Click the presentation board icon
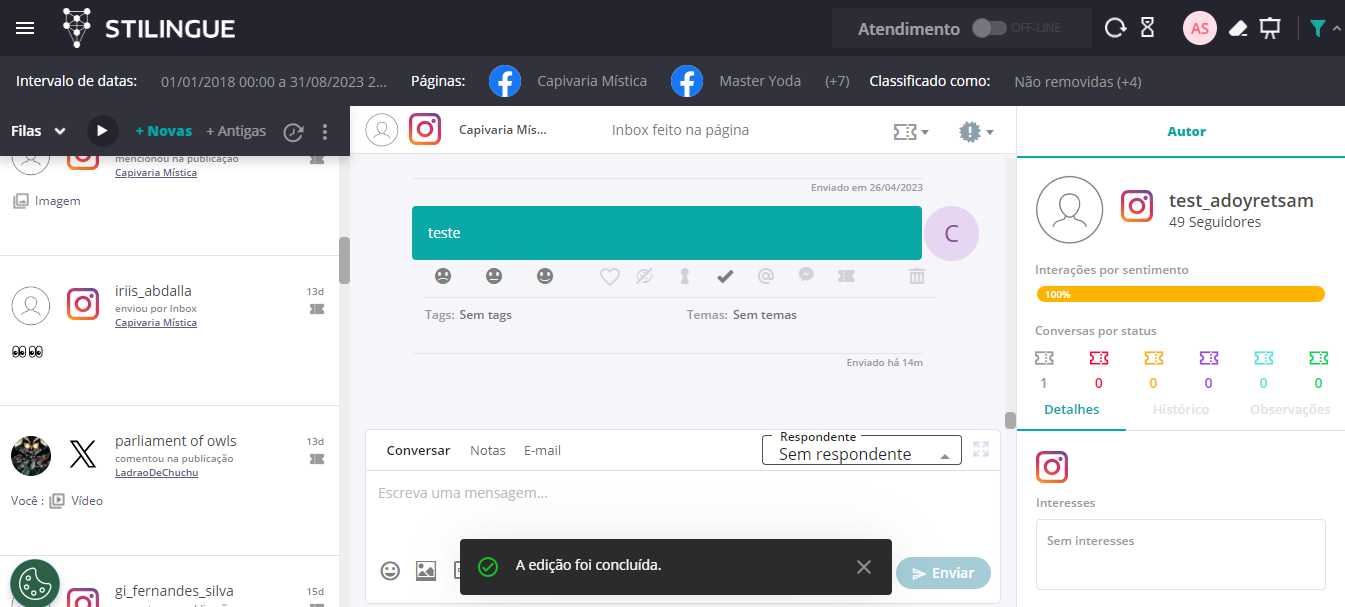Image resolution: width=1345 pixels, height=607 pixels. point(1270,28)
